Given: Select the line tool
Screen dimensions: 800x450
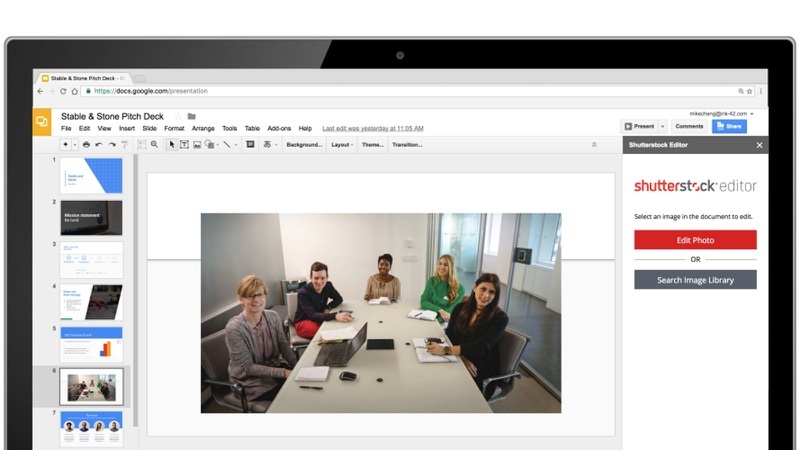Looking at the screenshot, I should tap(227, 145).
